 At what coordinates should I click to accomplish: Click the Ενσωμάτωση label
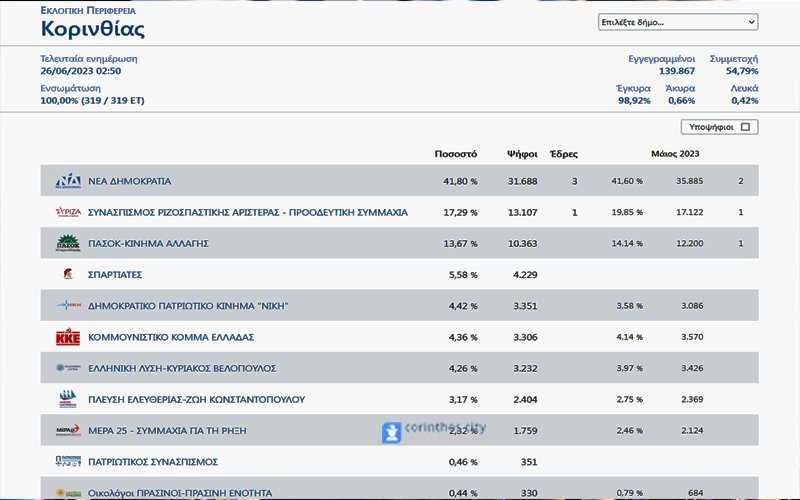(70, 88)
